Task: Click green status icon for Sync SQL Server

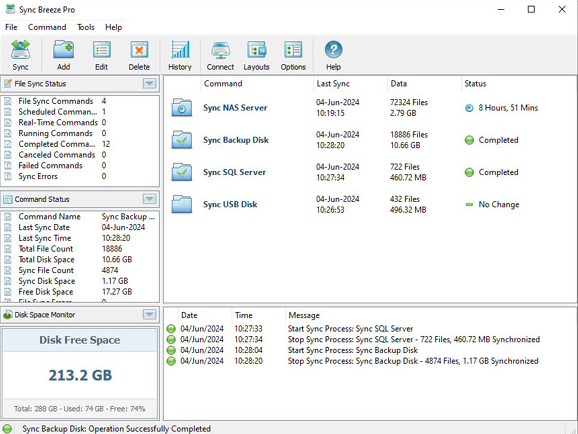Action: pyautogui.click(x=469, y=172)
